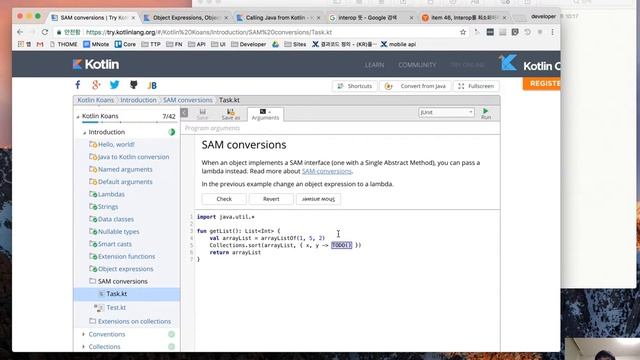
Task: Run the code with the green arrow
Action: click(x=486, y=113)
